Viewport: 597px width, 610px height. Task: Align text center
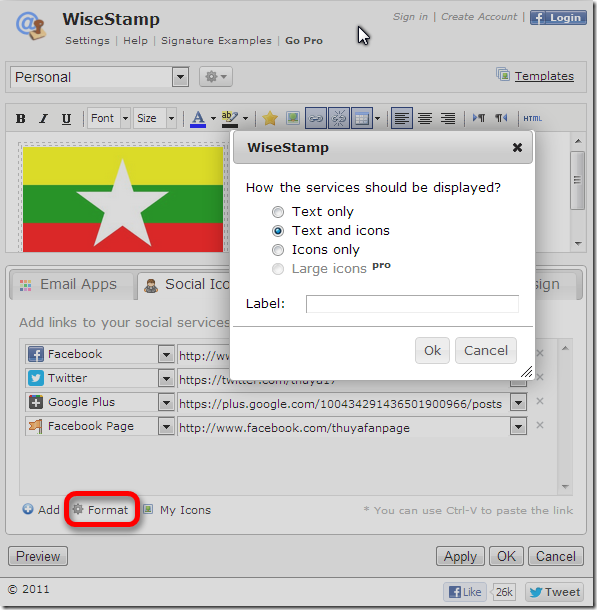[x=425, y=118]
